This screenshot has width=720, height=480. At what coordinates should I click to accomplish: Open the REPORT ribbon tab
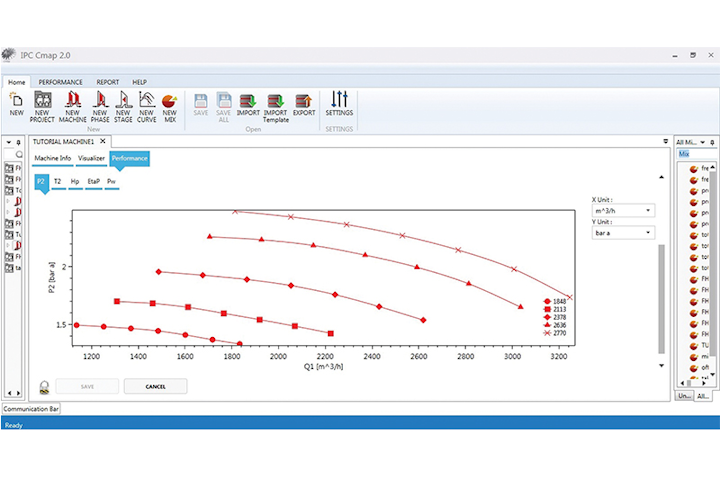pyautogui.click(x=107, y=82)
